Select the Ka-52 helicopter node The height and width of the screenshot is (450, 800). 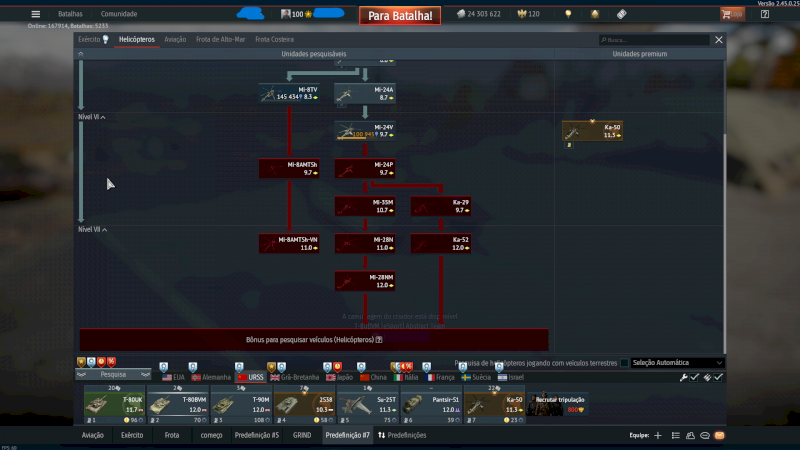pos(441,243)
